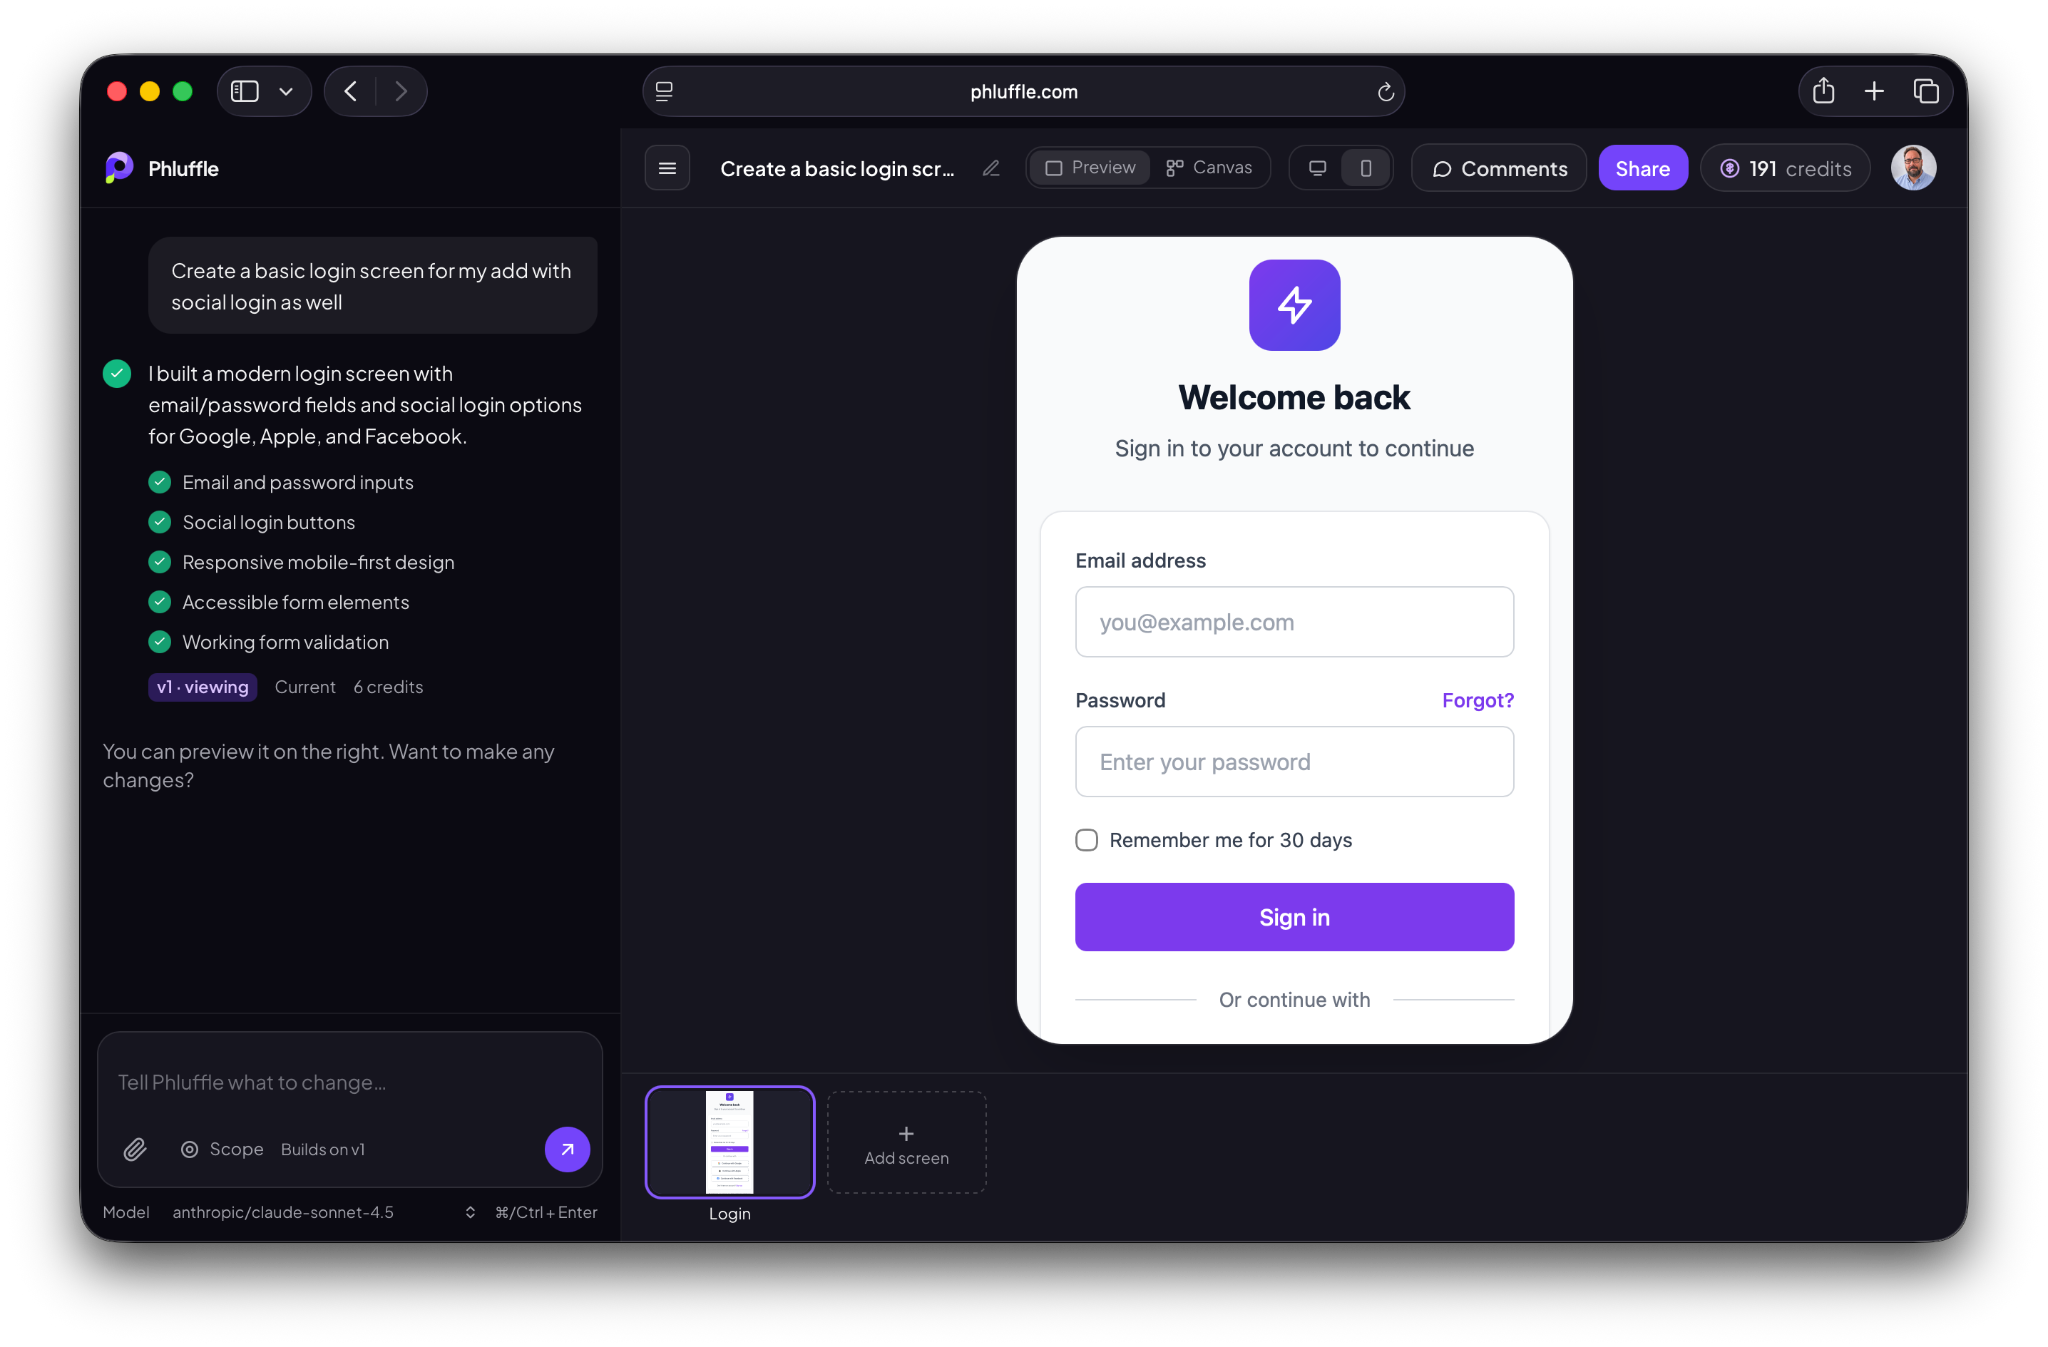2048x1347 pixels.
Task: Select the Login screen thumbnail
Action: click(730, 1142)
